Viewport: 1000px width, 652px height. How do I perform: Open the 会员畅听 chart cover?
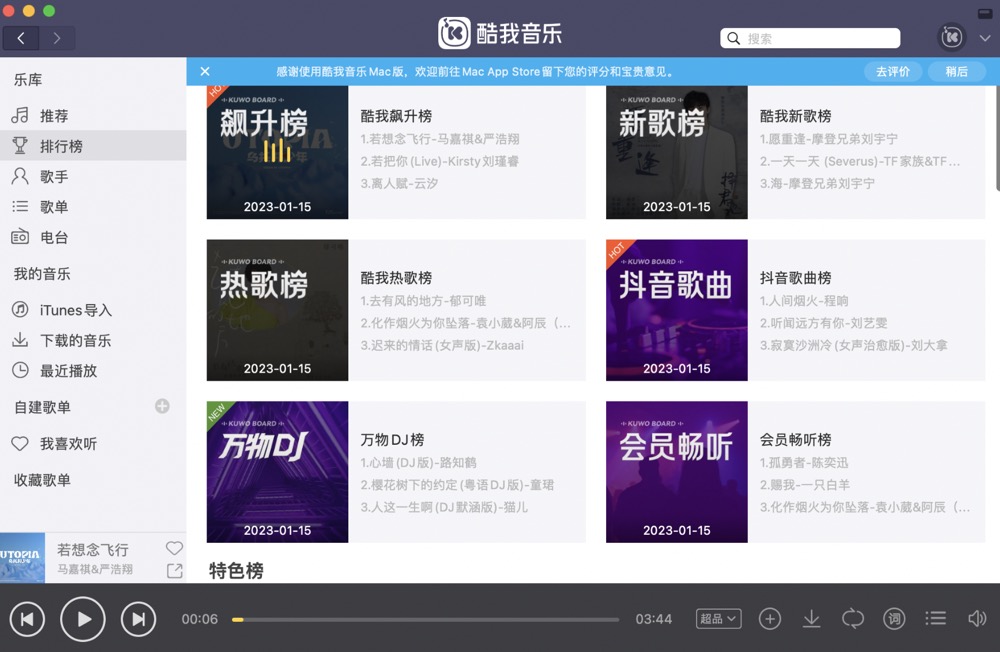click(677, 472)
